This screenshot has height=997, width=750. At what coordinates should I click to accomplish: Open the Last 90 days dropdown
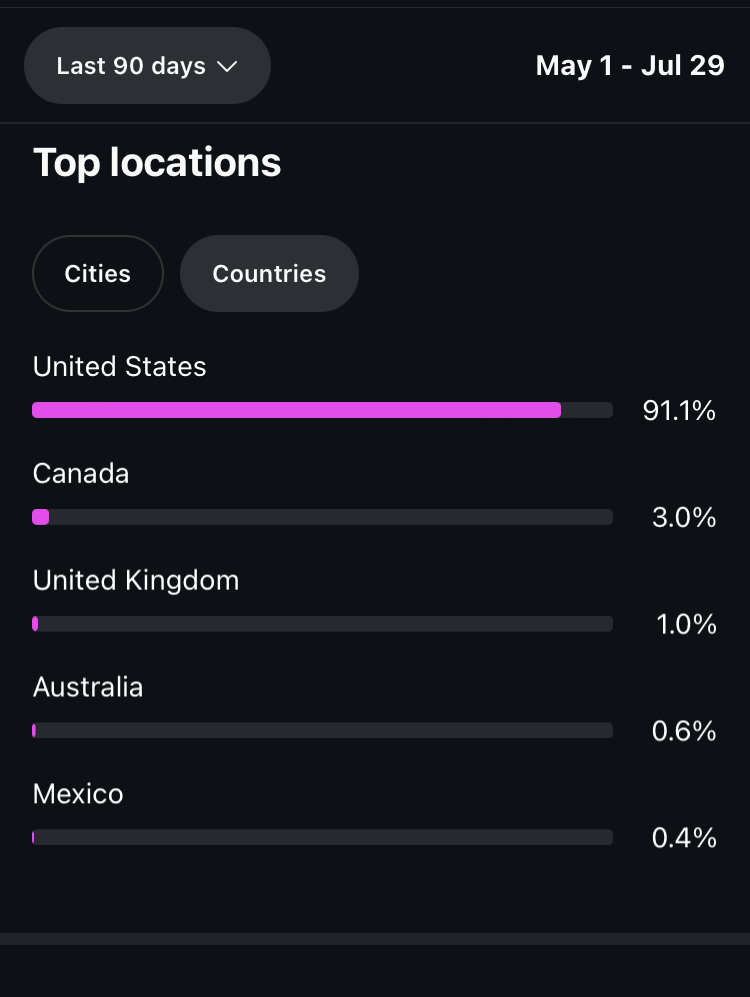[147, 65]
